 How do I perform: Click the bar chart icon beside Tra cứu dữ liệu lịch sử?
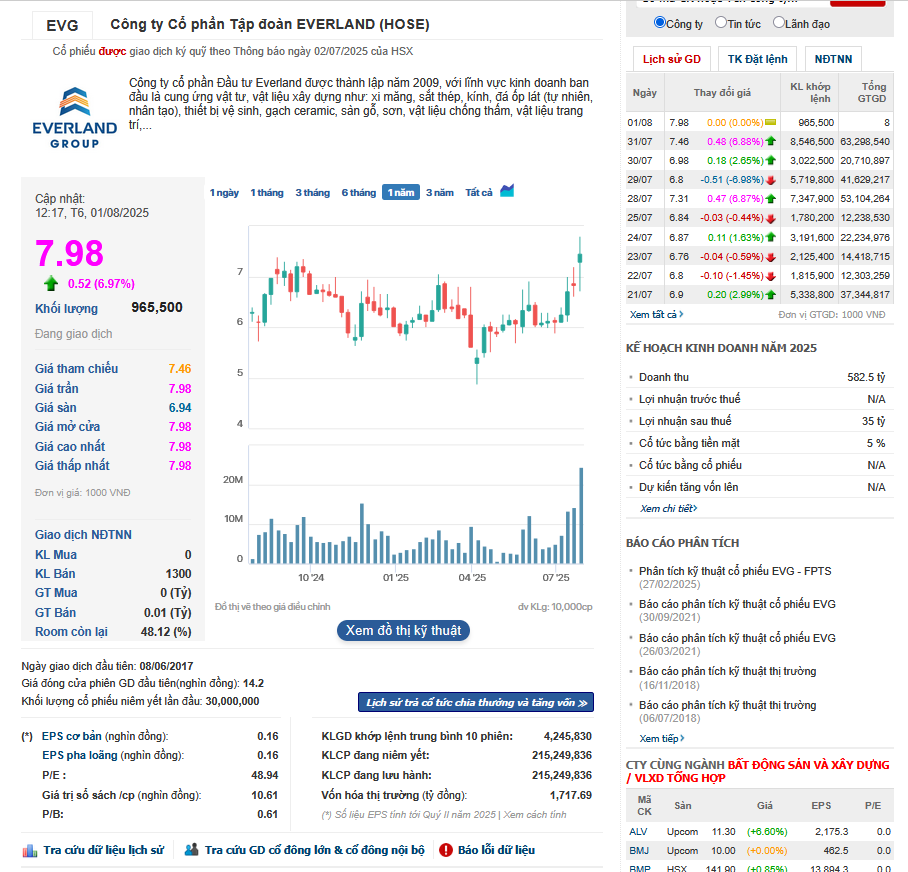pos(30,850)
